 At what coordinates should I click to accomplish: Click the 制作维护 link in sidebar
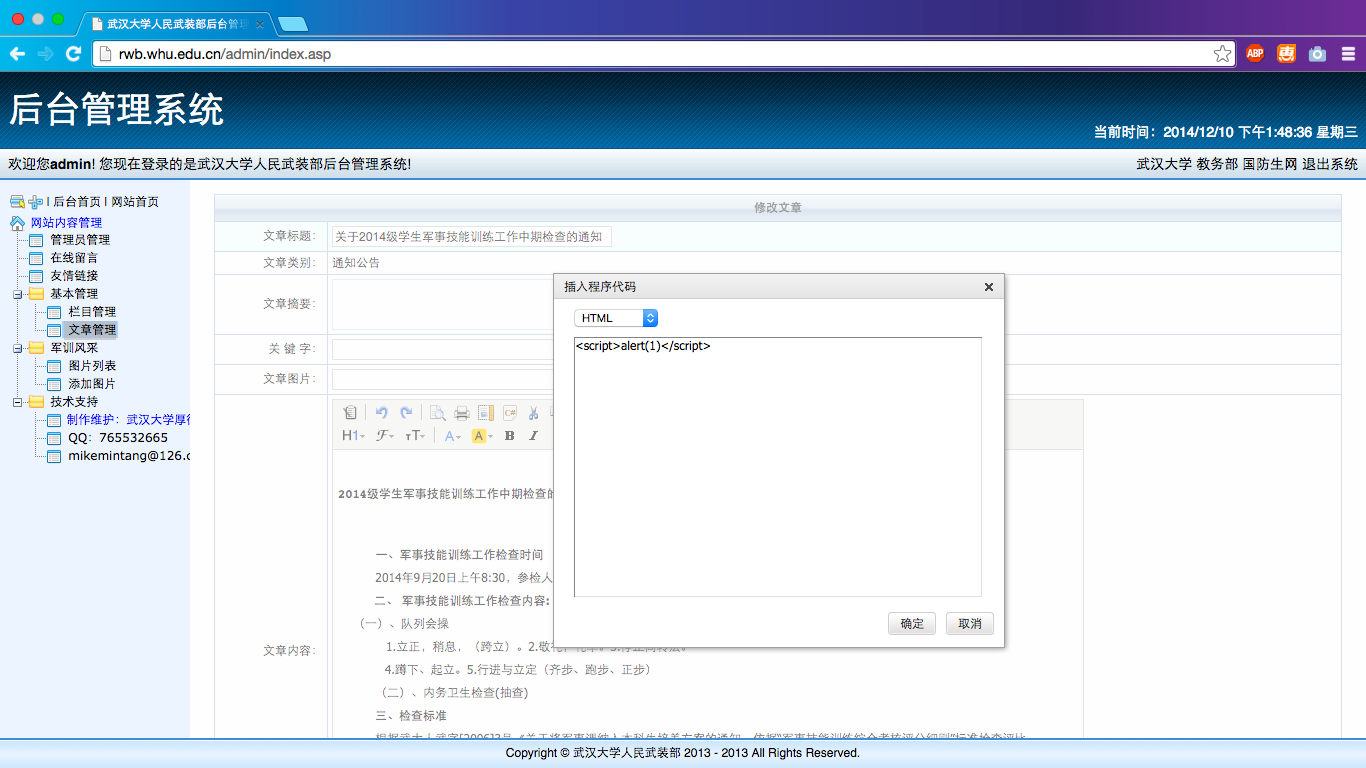click(128, 420)
